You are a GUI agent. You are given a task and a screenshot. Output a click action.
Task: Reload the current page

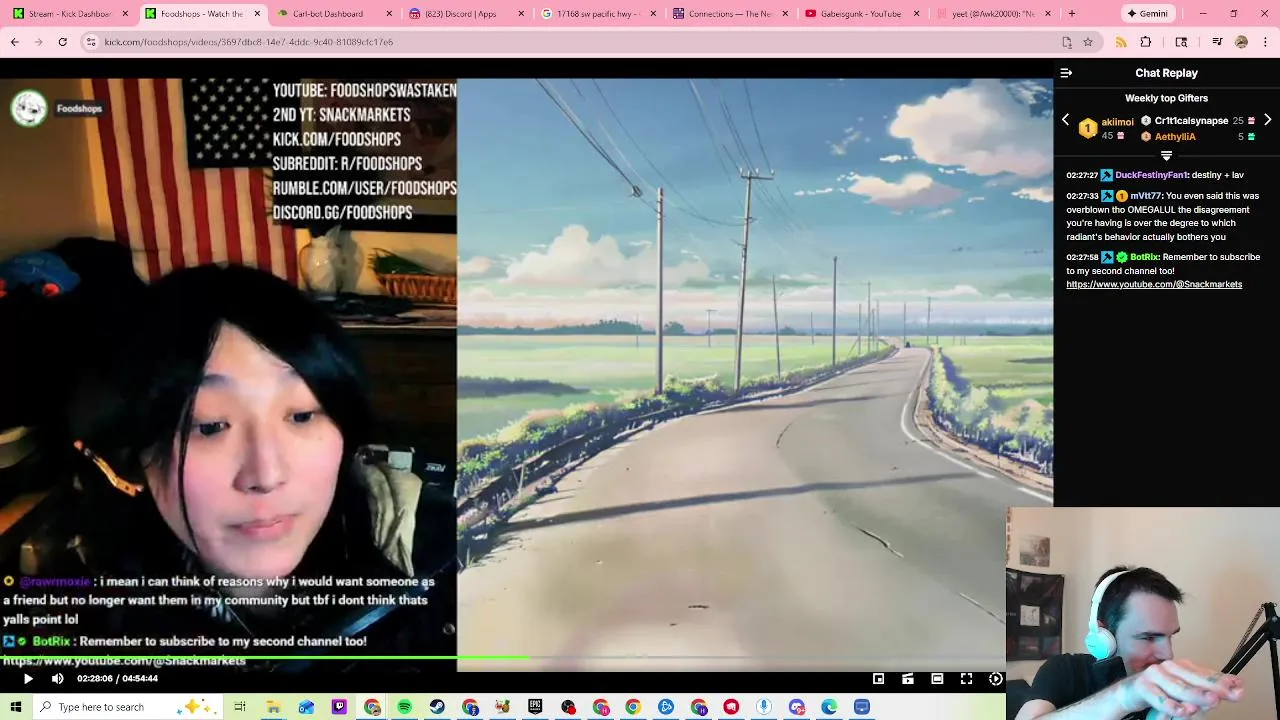62,42
